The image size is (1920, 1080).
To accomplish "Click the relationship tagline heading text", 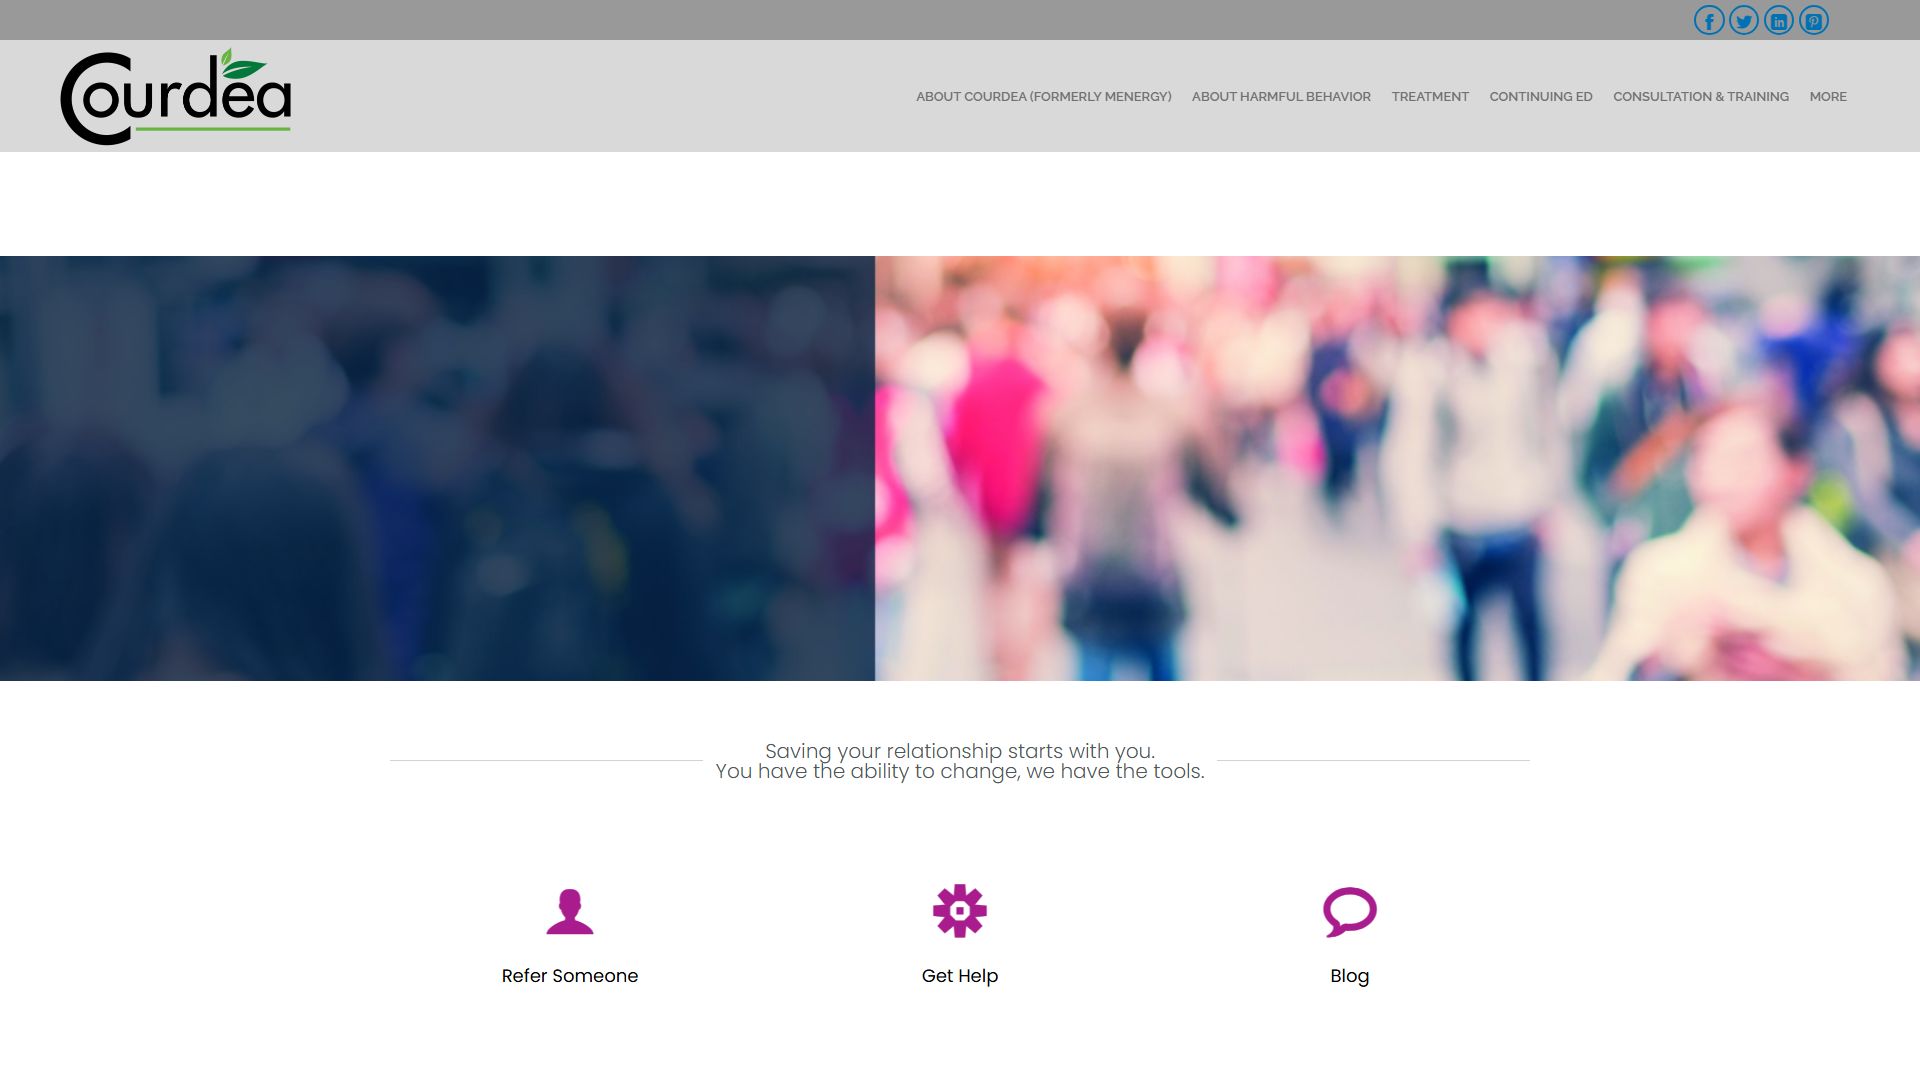I will (x=960, y=761).
